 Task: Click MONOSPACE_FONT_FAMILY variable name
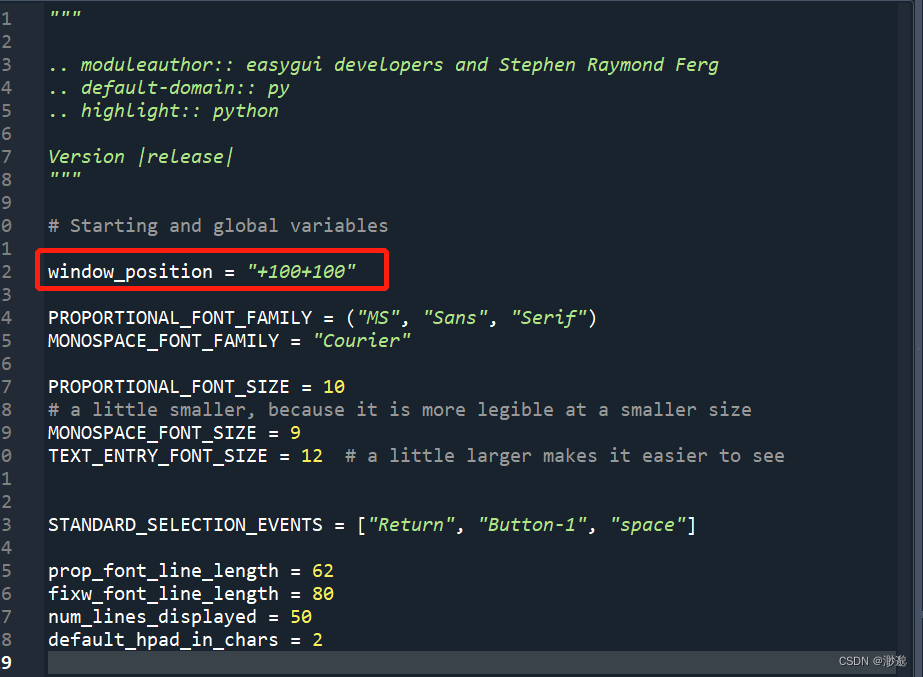164,341
